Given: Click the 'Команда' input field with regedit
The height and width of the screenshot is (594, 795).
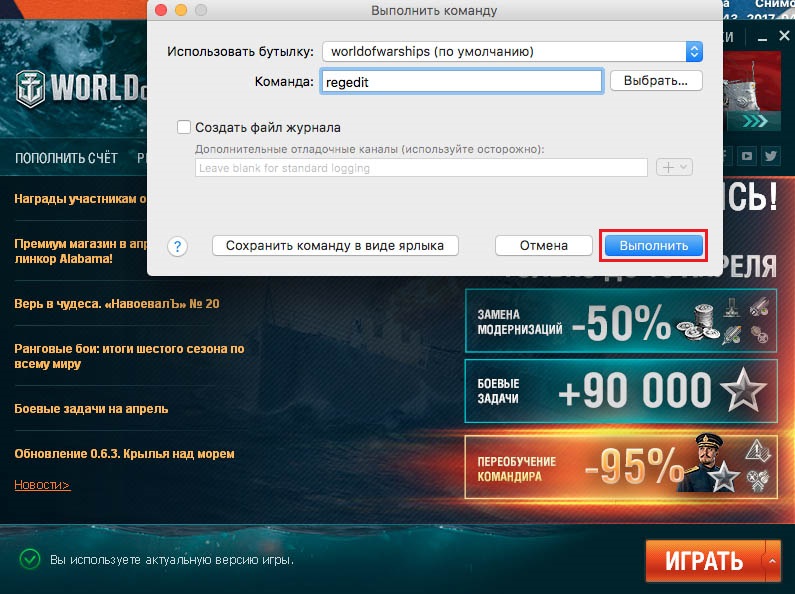Looking at the screenshot, I should 461,82.
